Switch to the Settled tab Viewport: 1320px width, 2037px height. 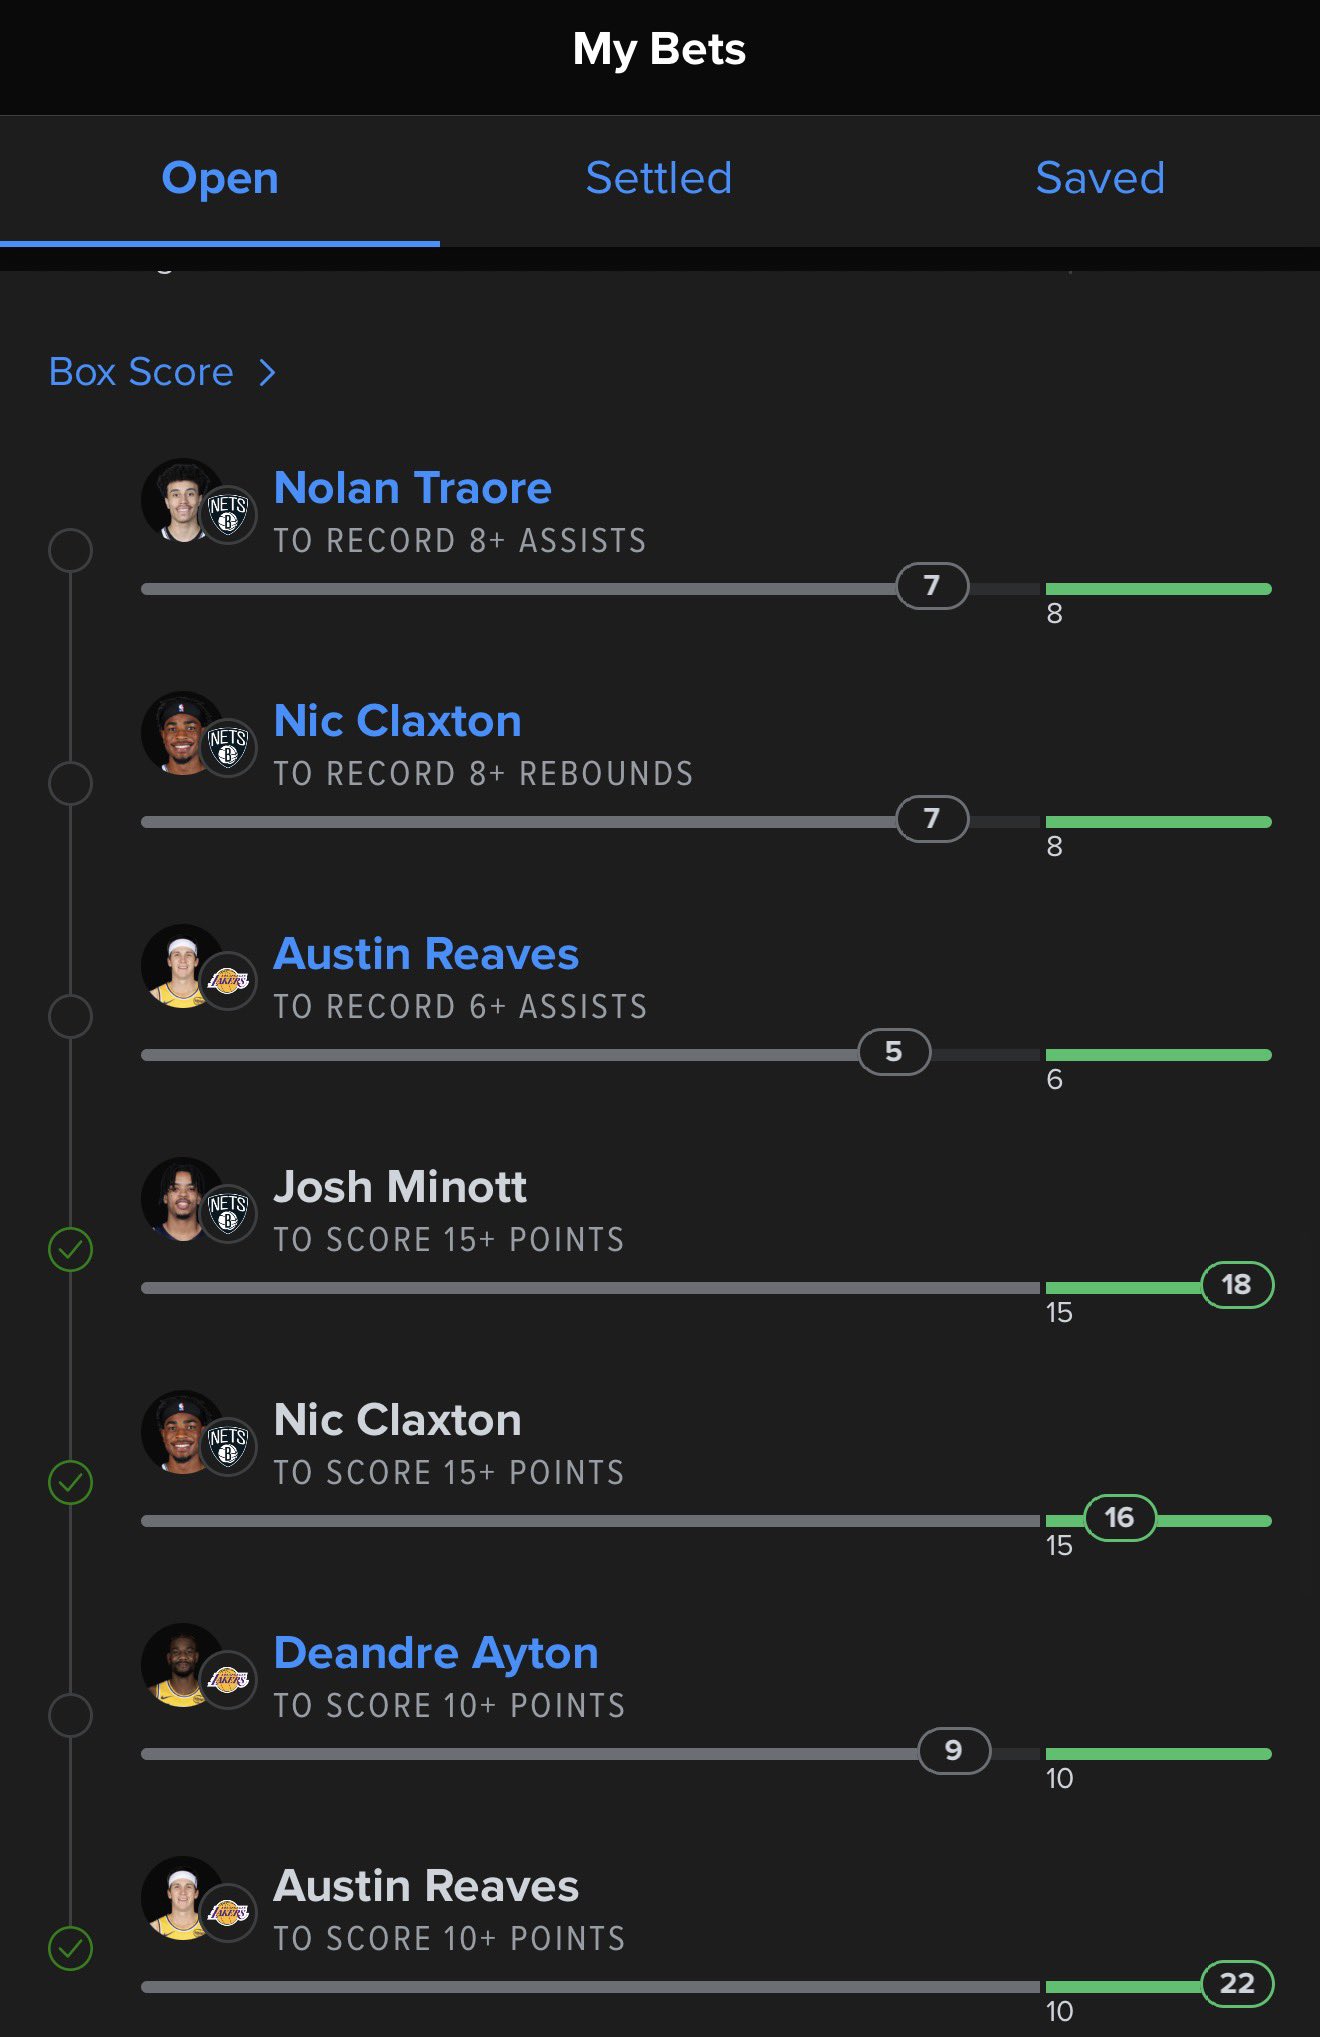[x=659, y=179]
